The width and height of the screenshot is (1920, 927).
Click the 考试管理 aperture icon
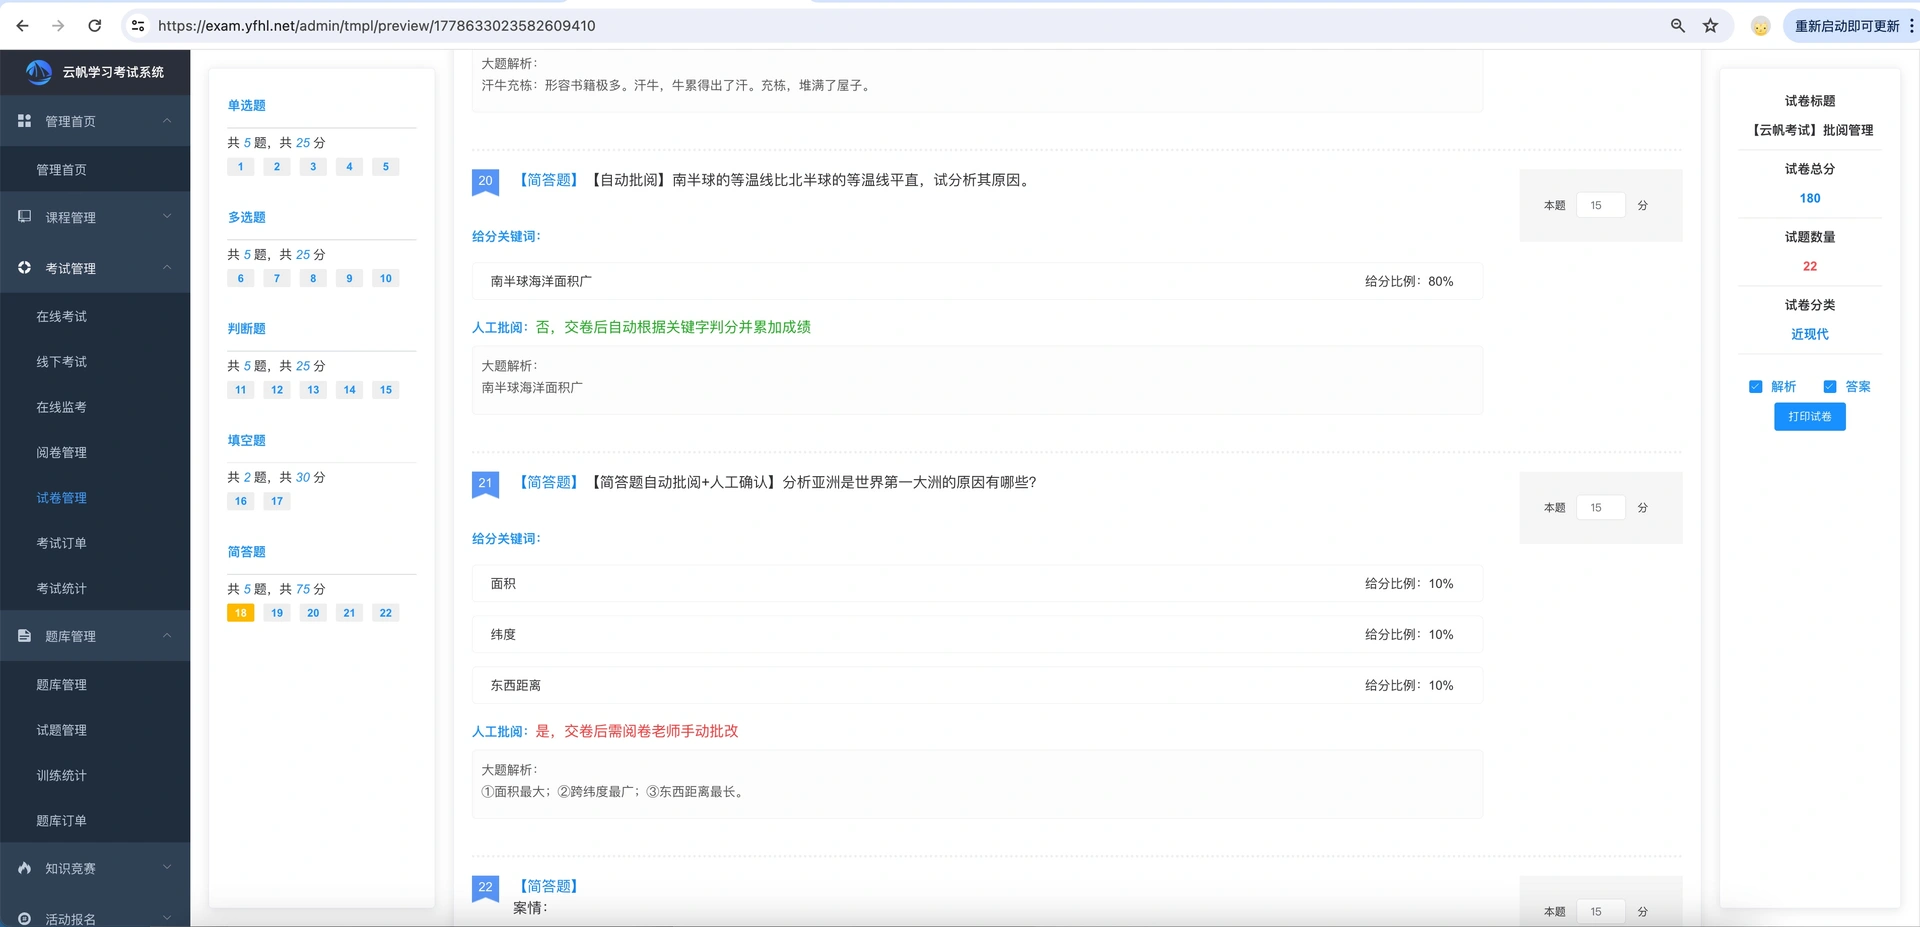tap(25, 268)
